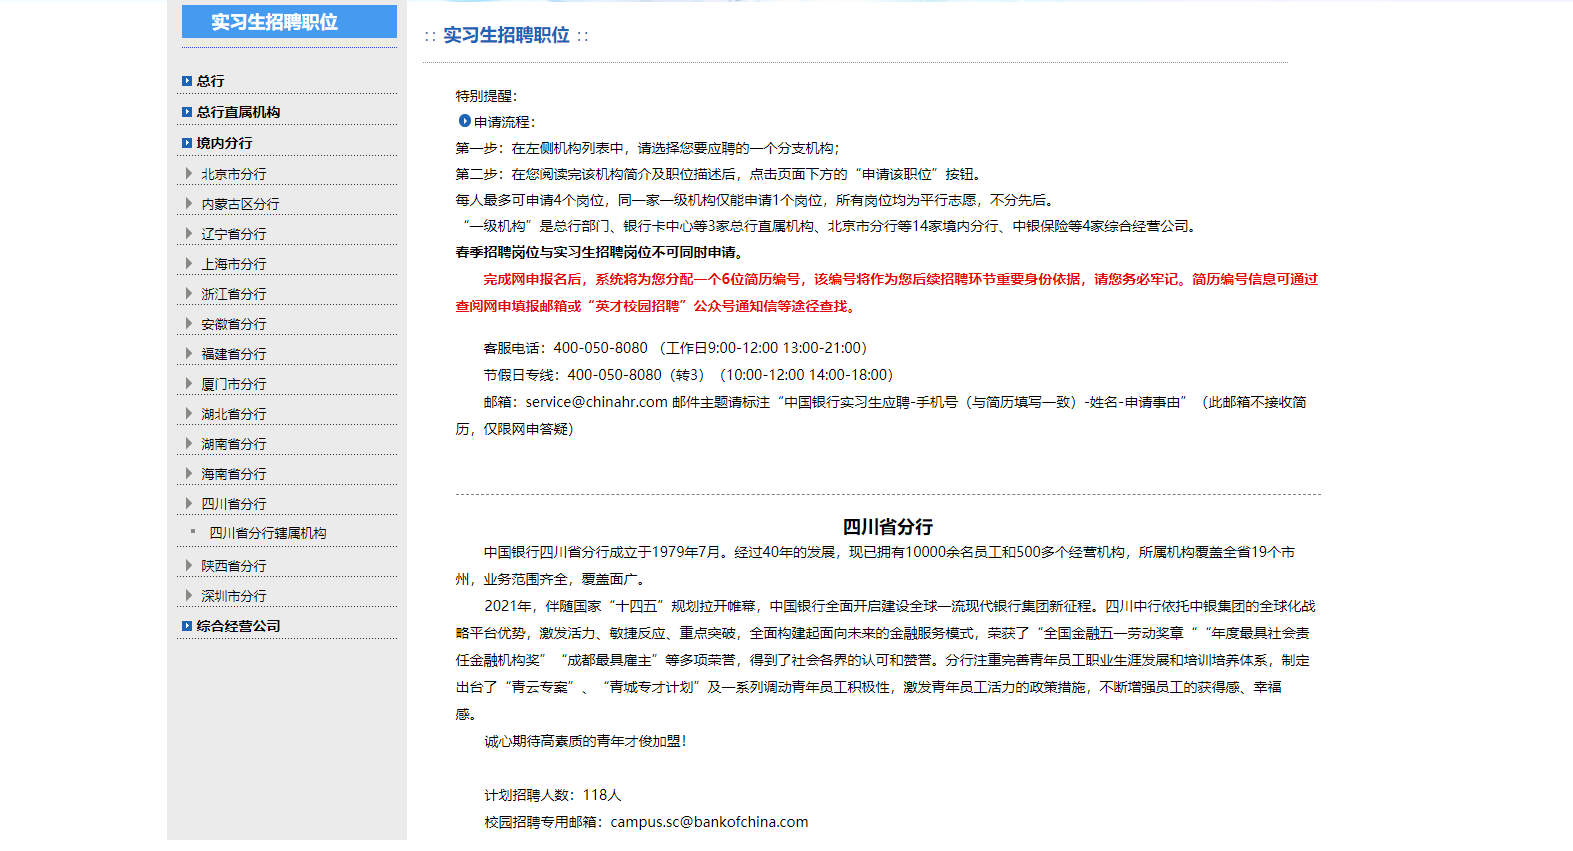Expand the arrow next to 湖南省分行

click(x=189, y=443)
